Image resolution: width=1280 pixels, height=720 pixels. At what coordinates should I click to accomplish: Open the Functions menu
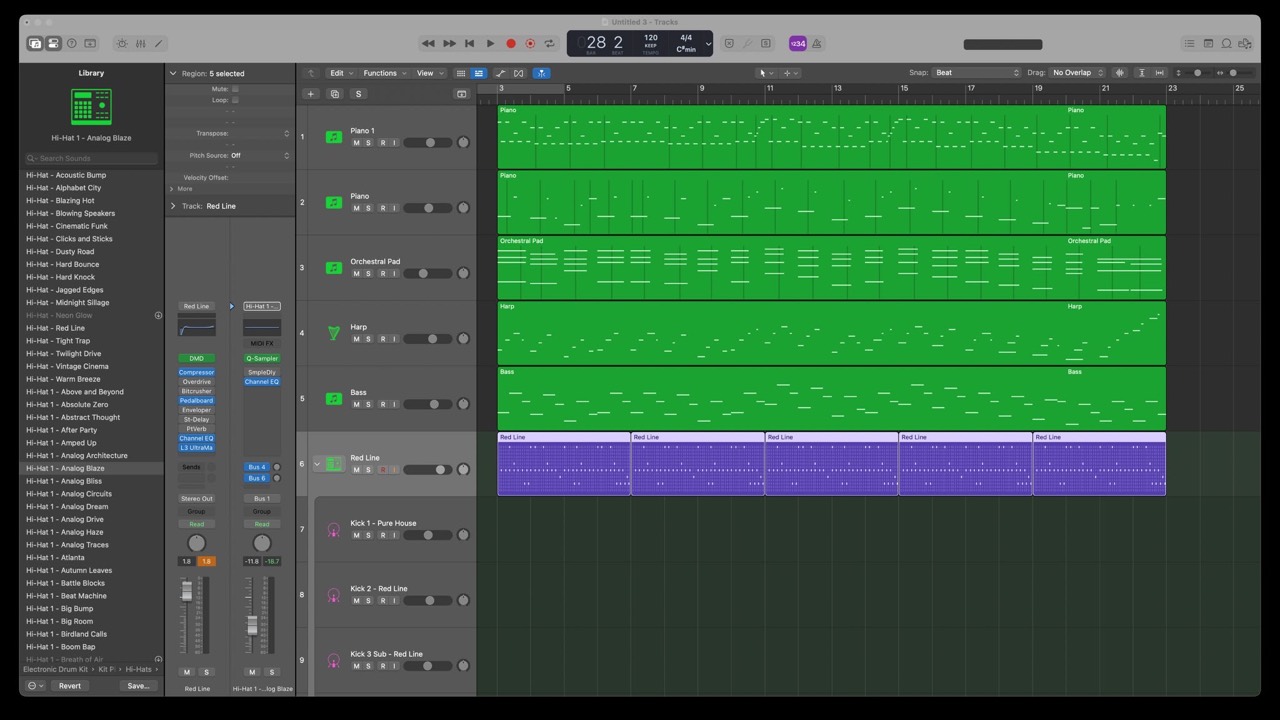tap(383, 73)
